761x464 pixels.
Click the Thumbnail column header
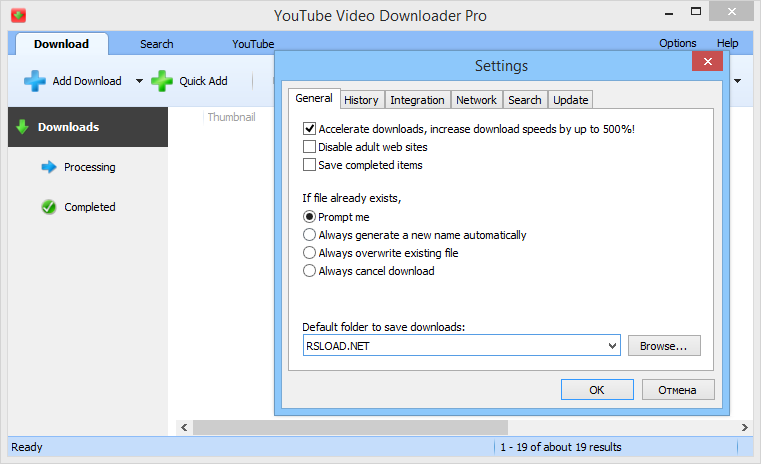[232, 117]
